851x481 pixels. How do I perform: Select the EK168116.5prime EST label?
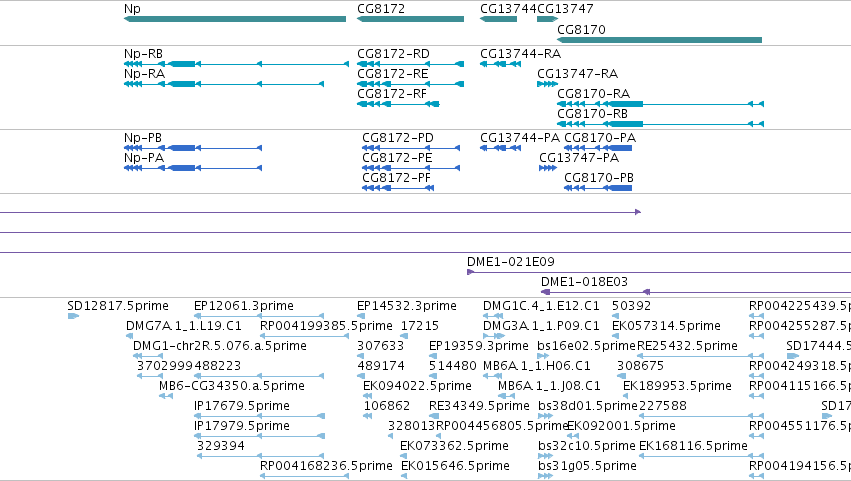pyautogui.click(x=694, y=446)
